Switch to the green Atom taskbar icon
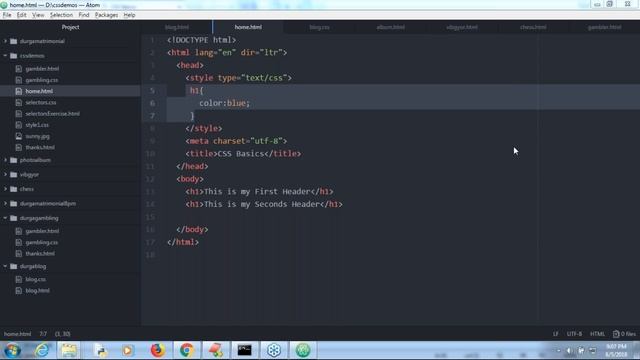The image size is (640, 360). [303, 350]
